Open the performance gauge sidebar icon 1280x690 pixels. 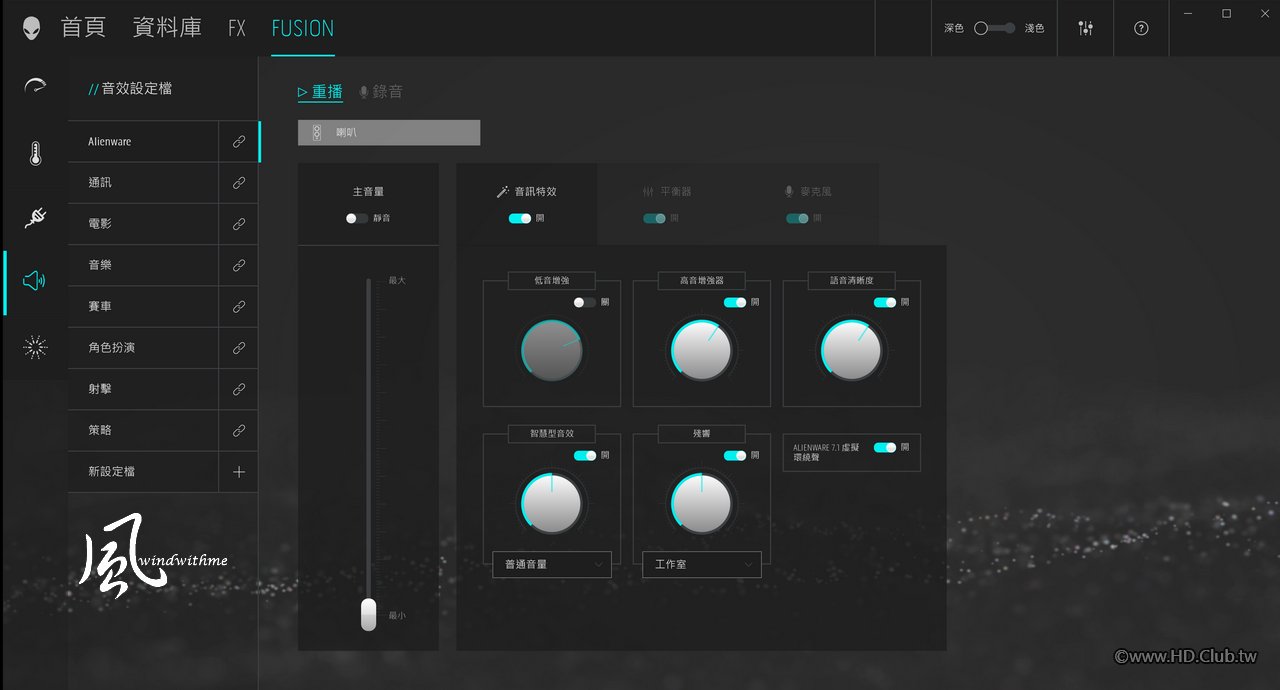(35, 86)
